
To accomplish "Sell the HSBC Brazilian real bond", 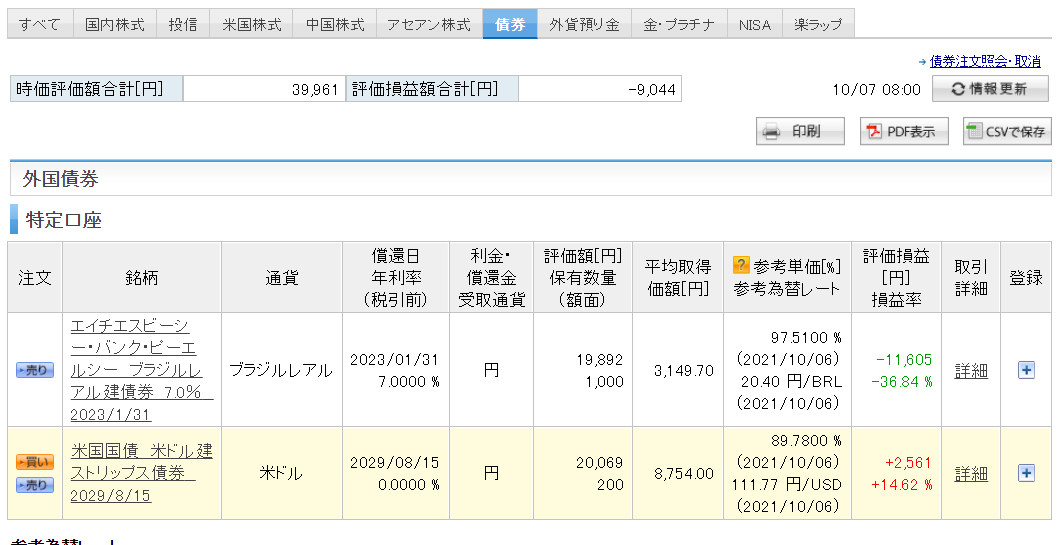I will (35, 370).
